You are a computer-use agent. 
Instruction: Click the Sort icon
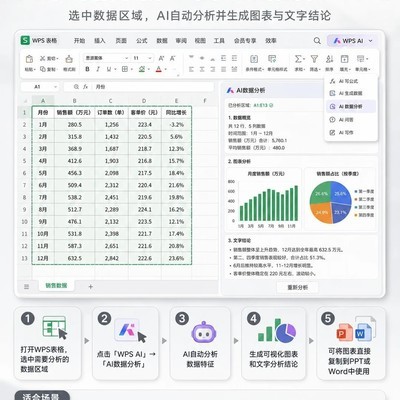click(329, 59)
